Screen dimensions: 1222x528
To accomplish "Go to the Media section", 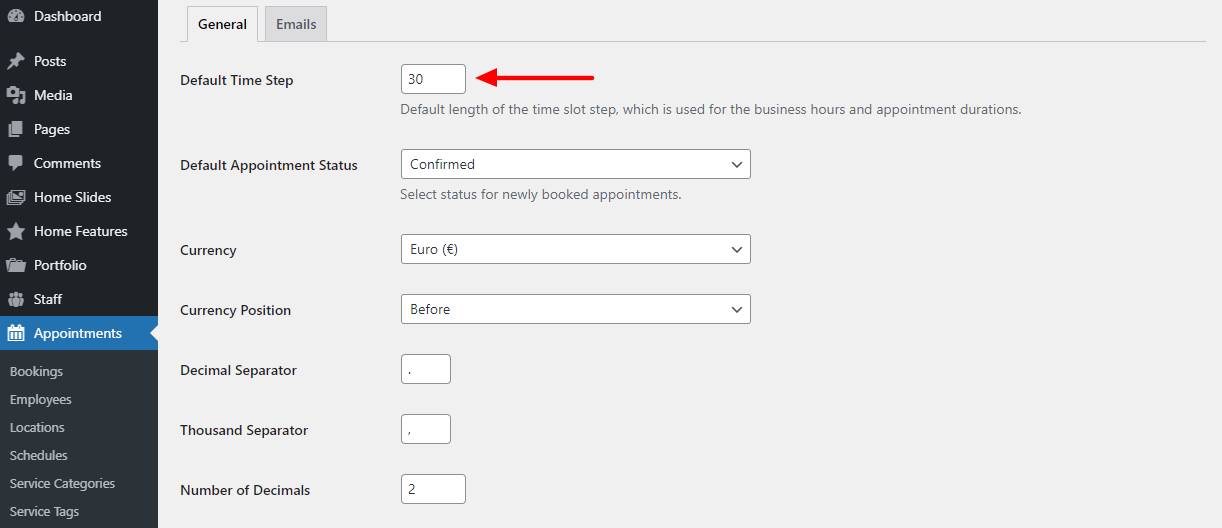I will [79, 95].
